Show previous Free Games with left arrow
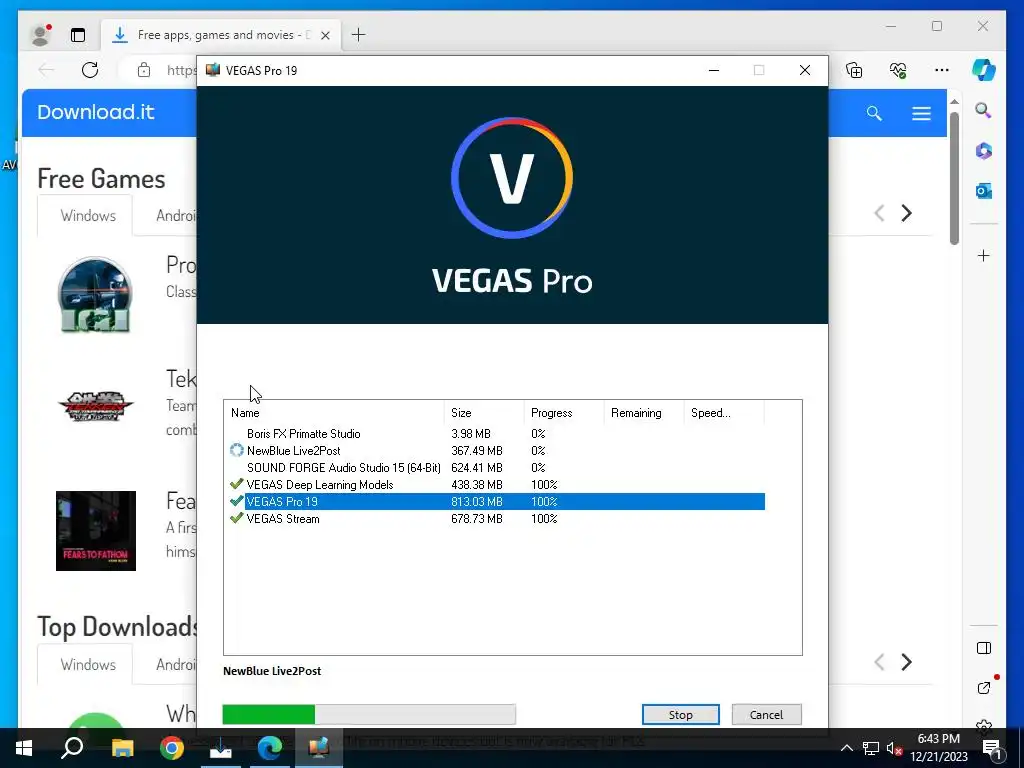Image resolution: width=1024 pixels, height=768 pixels. click(x=880, y=213)
